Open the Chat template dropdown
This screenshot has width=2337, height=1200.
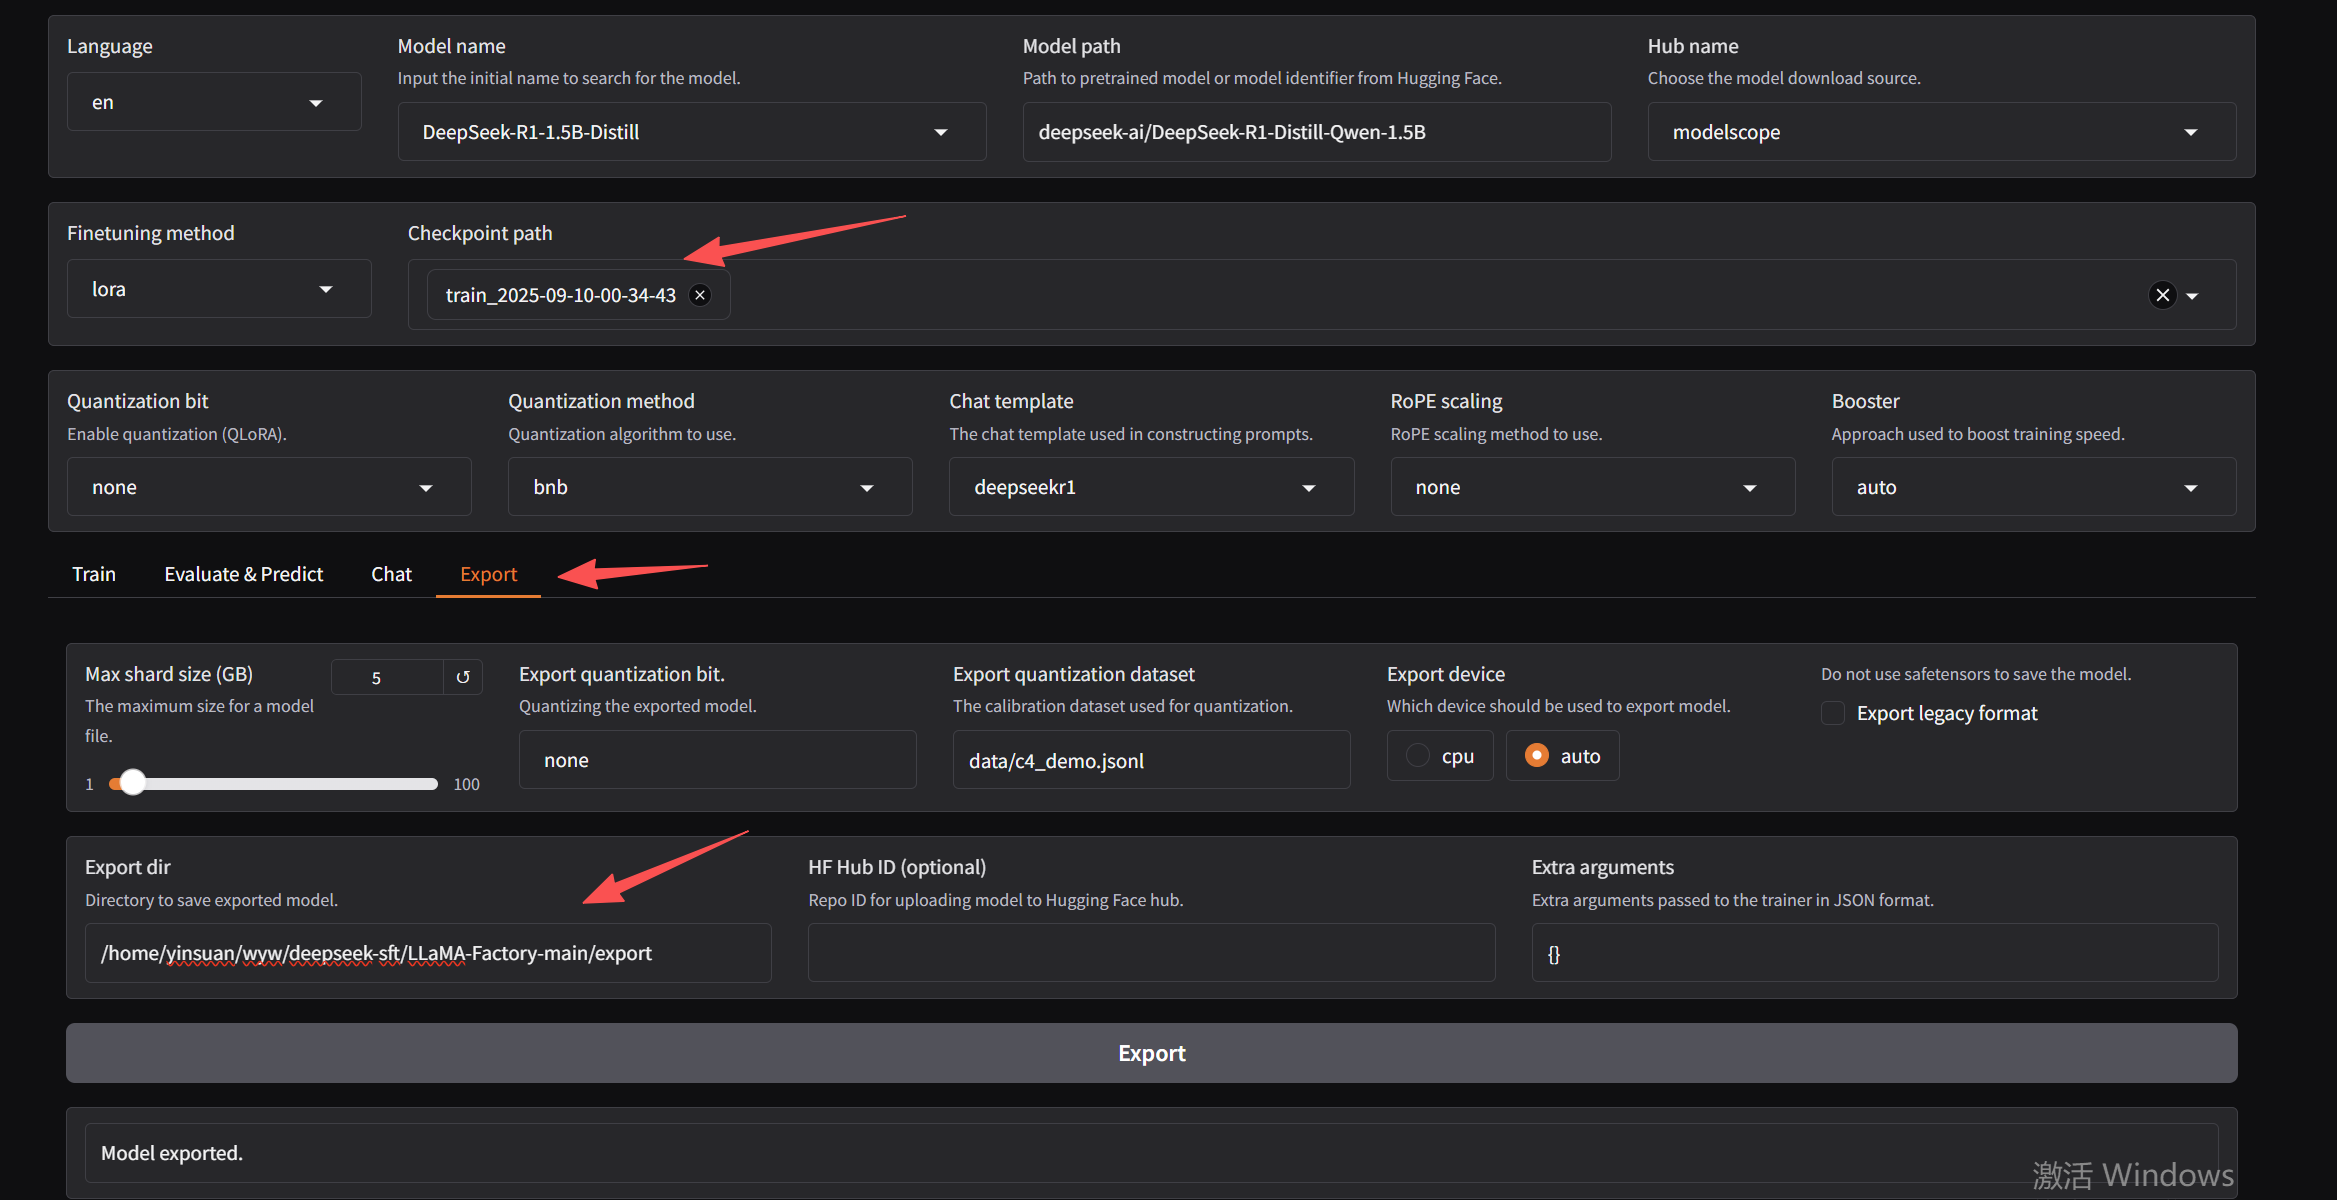(x=1151, y=487)
